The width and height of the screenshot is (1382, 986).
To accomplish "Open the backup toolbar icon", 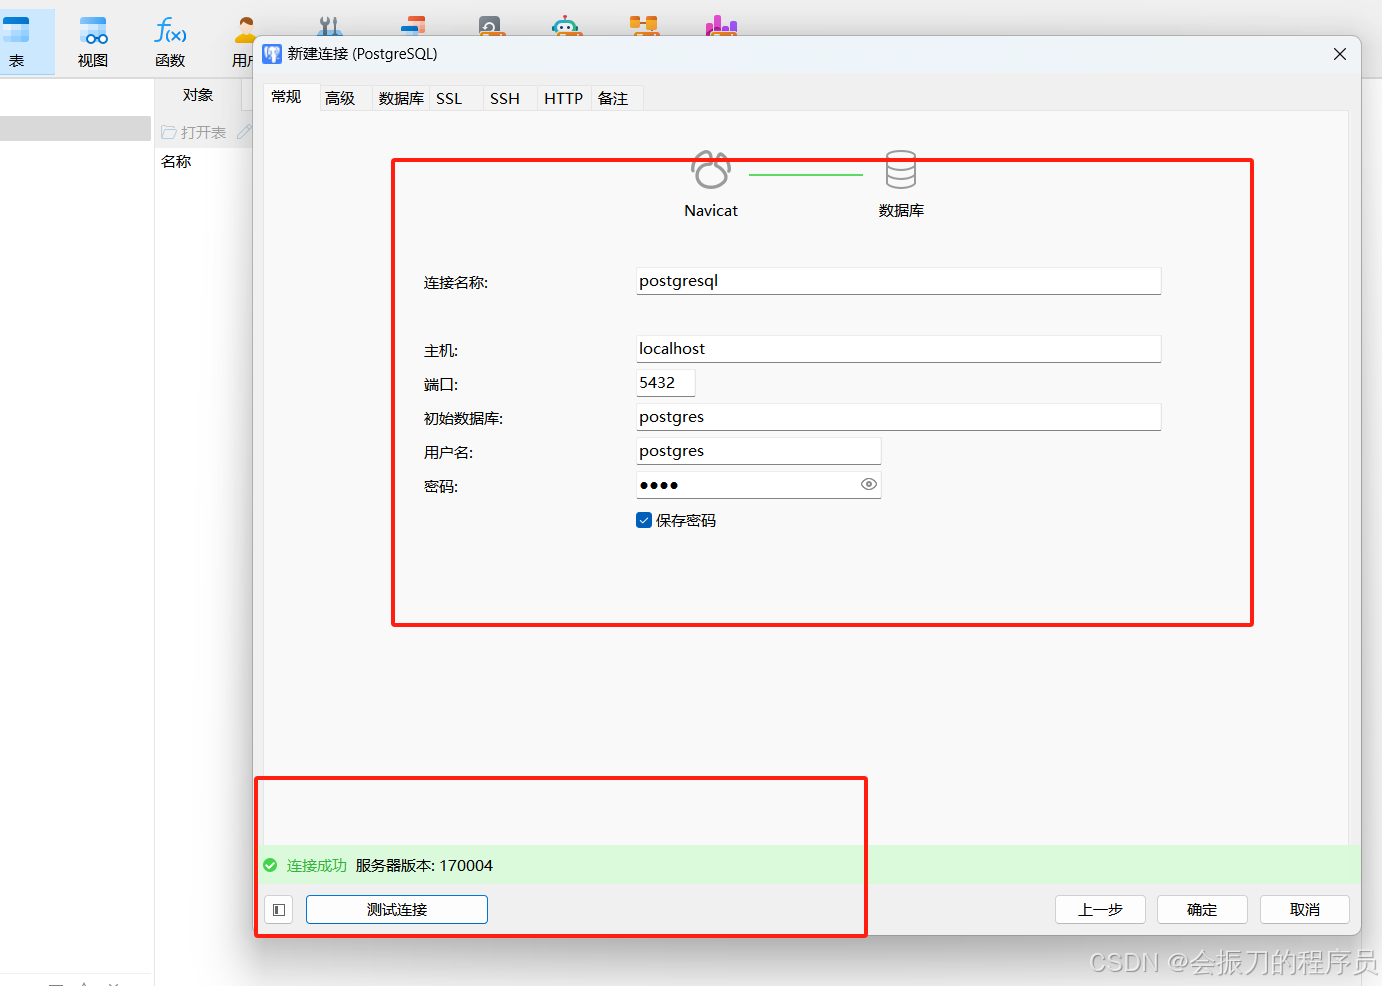I will 491,27.
